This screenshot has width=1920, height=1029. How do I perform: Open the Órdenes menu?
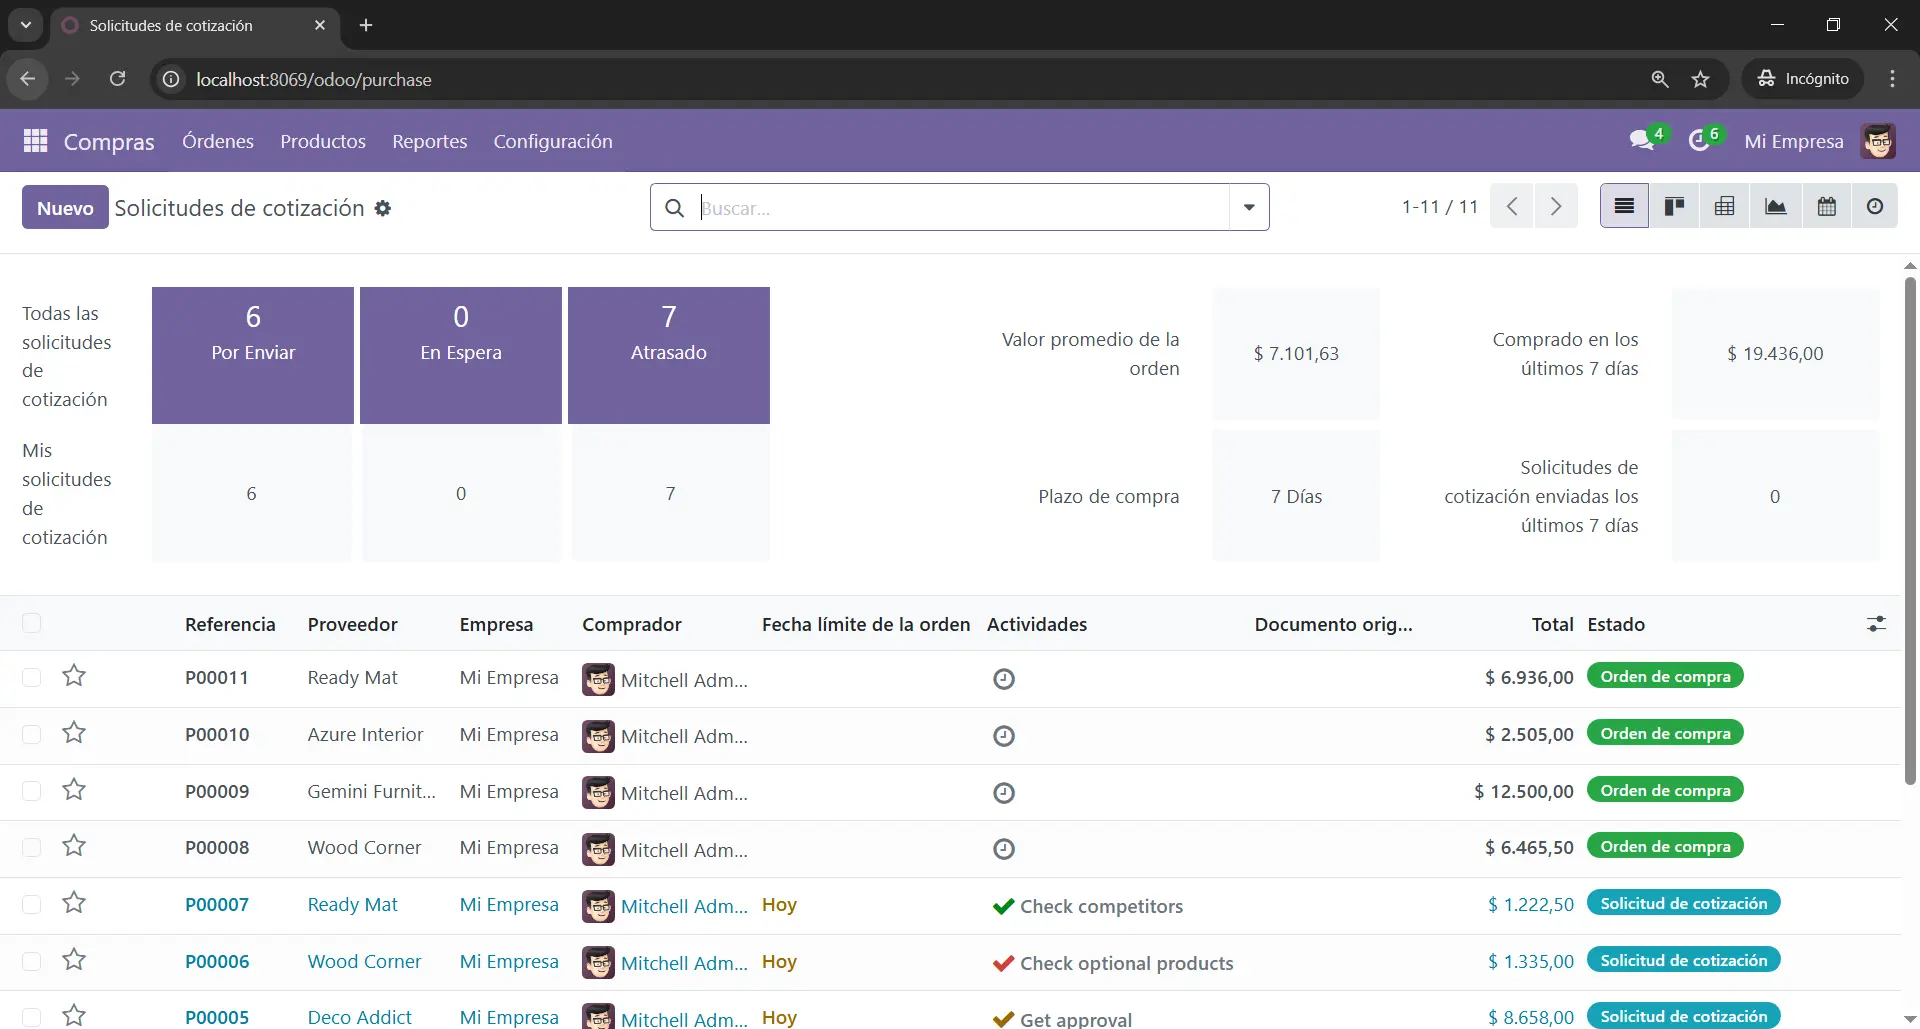(x=217, y=141)
